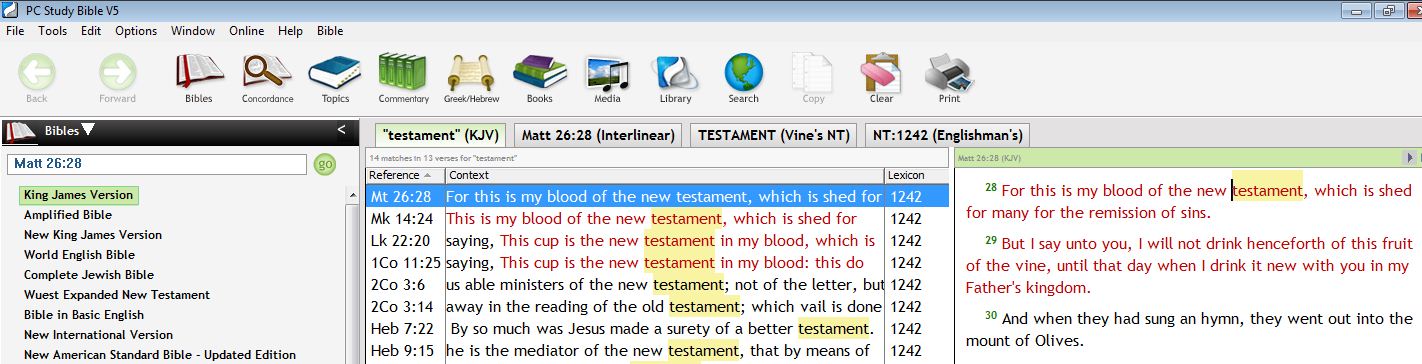This screenshot has height=364, width=1422.
Task: Click the Clear eraser icon
Action: [881, 78]
